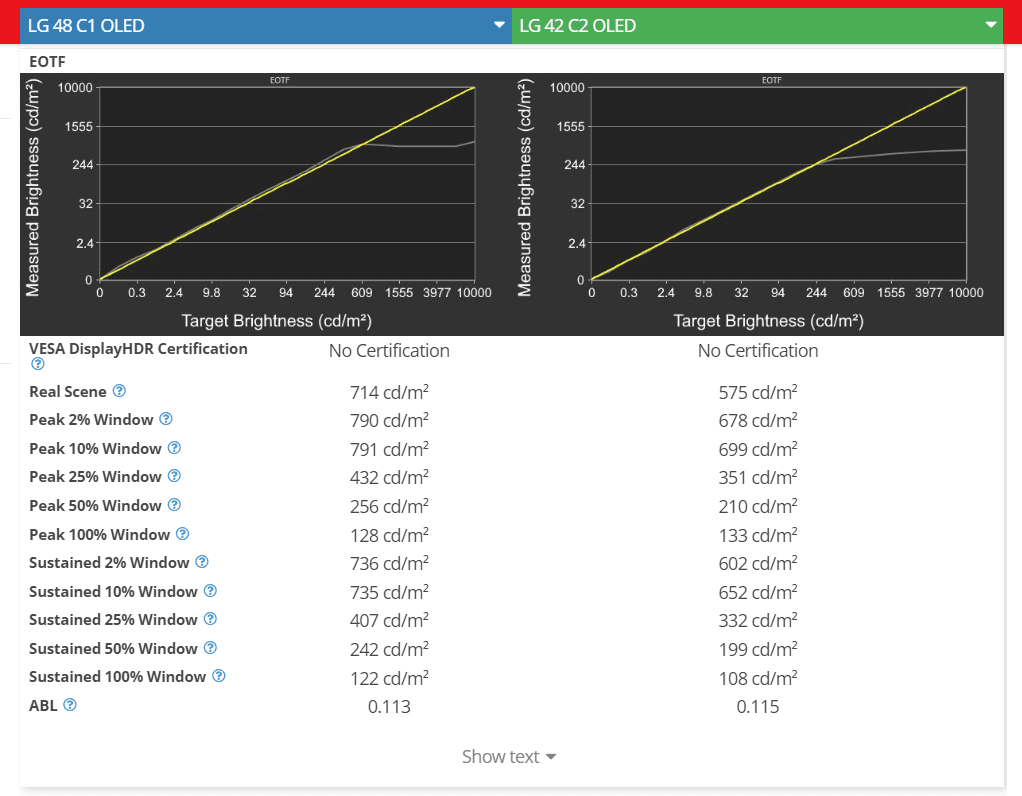Viewport: 1022px width, 796px height.
Task: Click the 714 cd/m² Real Scene value
Action: [389, 392]
